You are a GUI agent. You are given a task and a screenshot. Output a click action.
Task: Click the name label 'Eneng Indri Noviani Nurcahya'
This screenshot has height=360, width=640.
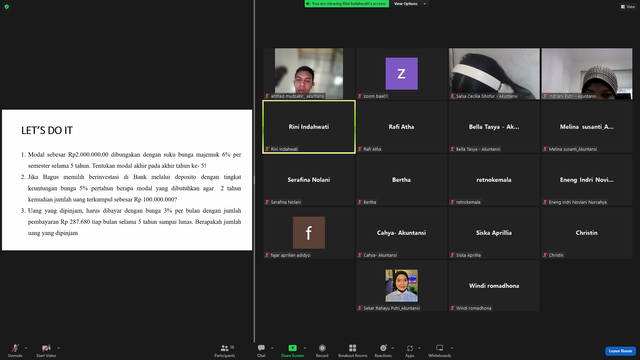pyautogui.click(x=578, y=202)
